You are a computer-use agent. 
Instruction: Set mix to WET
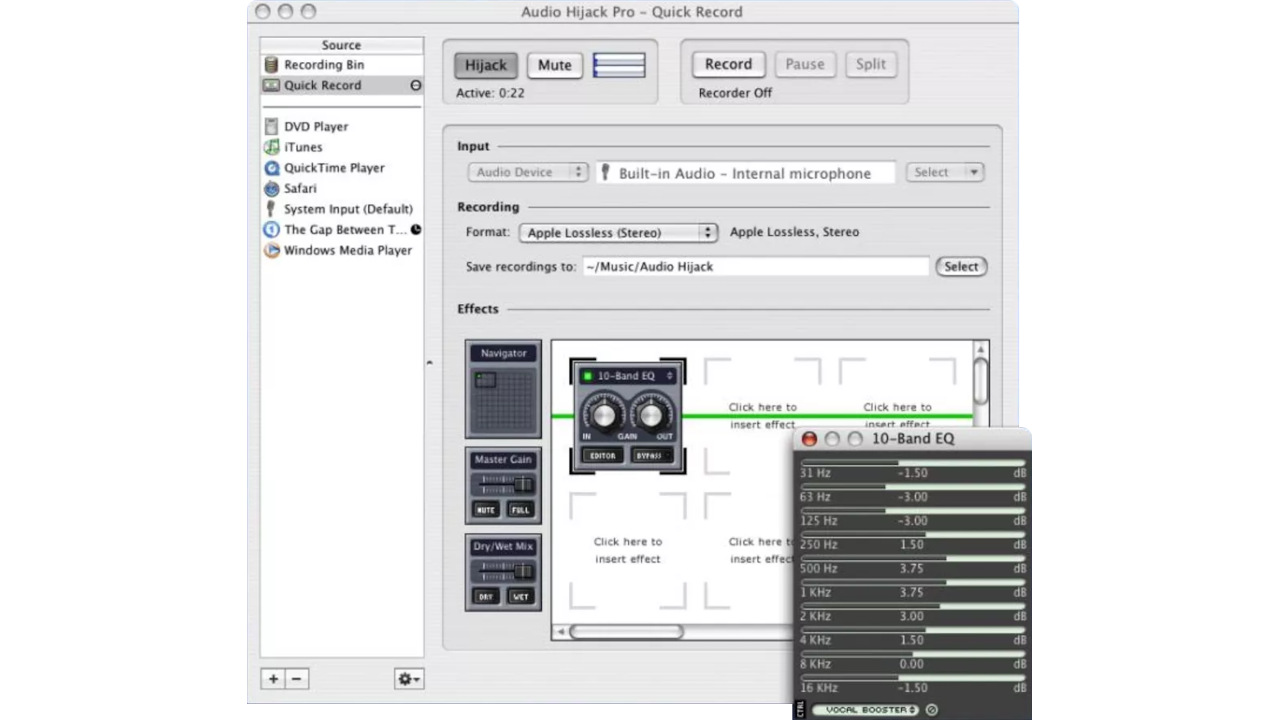click(x=520, y=597)
